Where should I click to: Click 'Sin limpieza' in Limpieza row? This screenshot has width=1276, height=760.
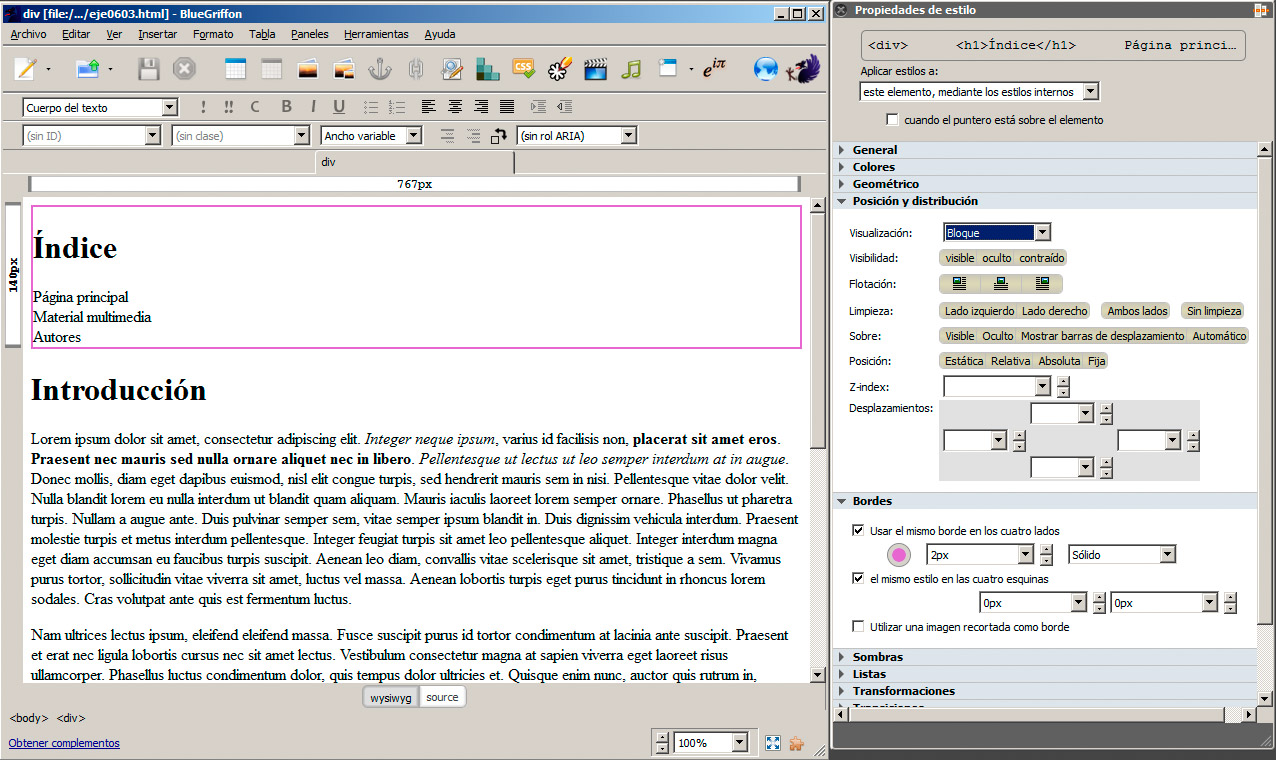tap(1214, 311)
